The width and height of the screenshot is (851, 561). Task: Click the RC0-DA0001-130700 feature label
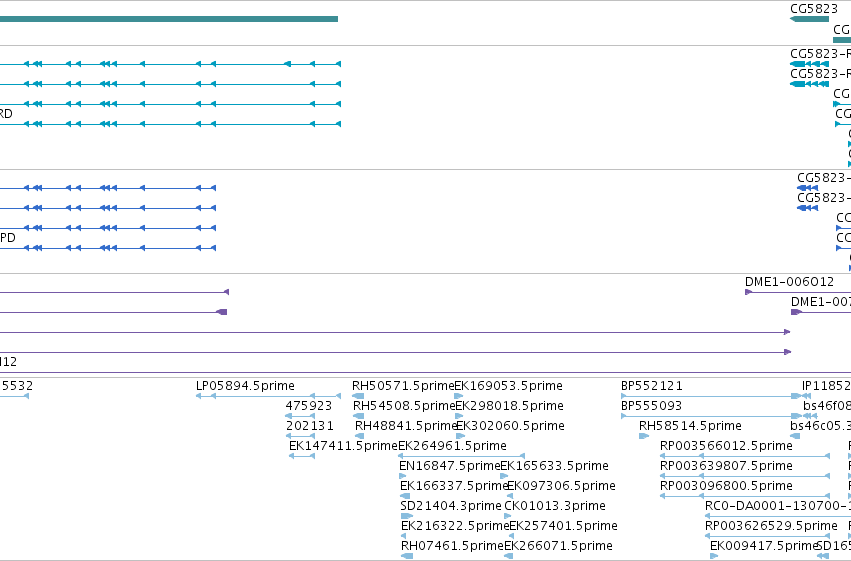[x=778, y=506]
